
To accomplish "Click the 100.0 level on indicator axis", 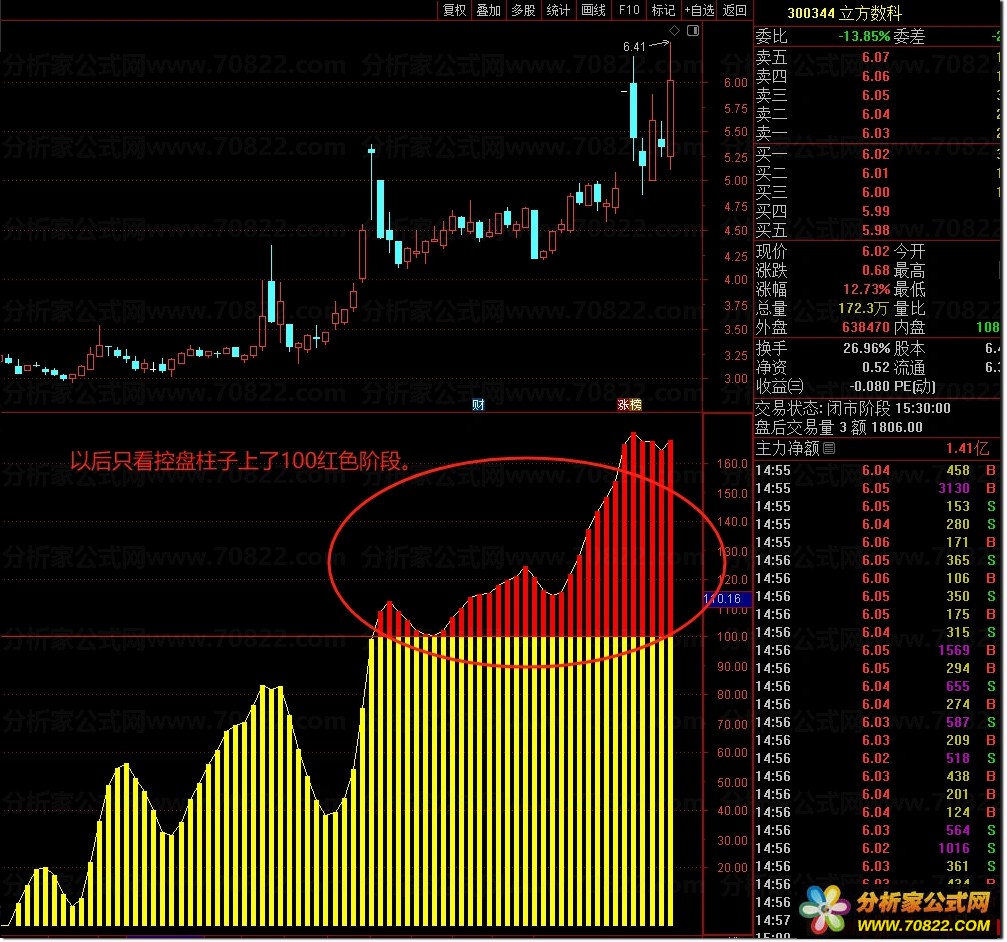I will point(733,637).
